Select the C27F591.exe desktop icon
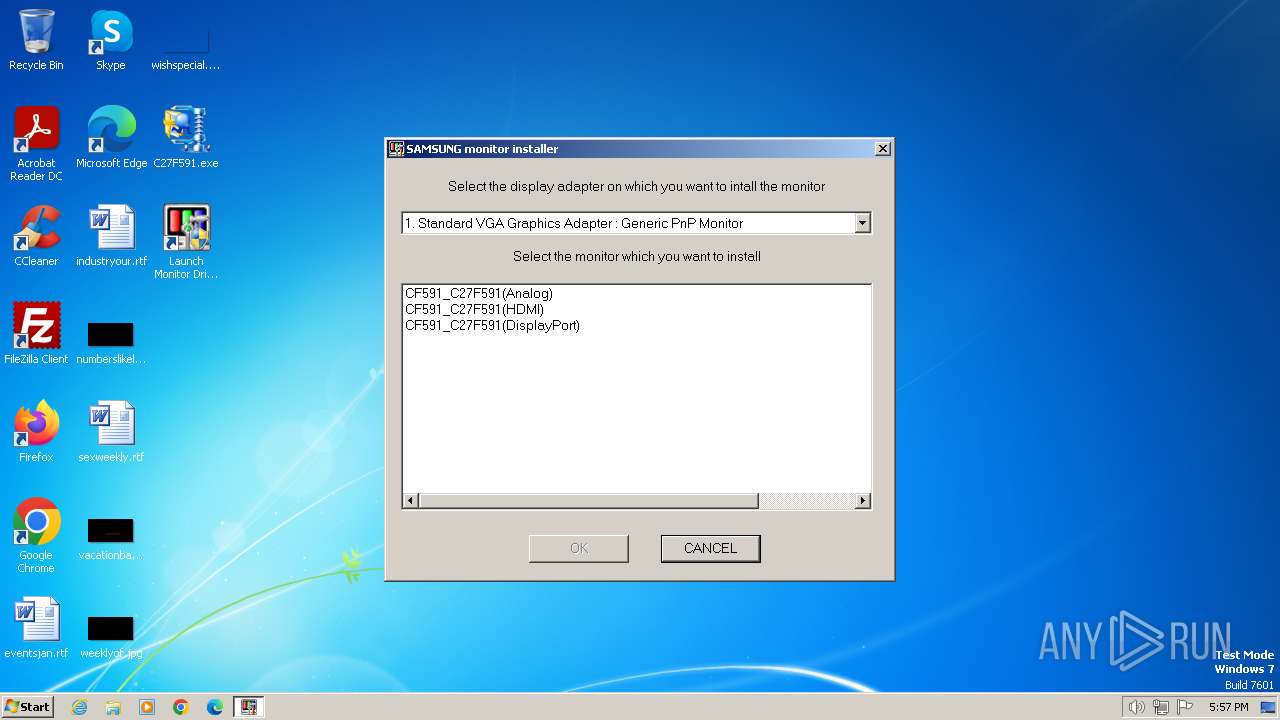Viewport: 1280px width, 720px height. coord(186,137)
